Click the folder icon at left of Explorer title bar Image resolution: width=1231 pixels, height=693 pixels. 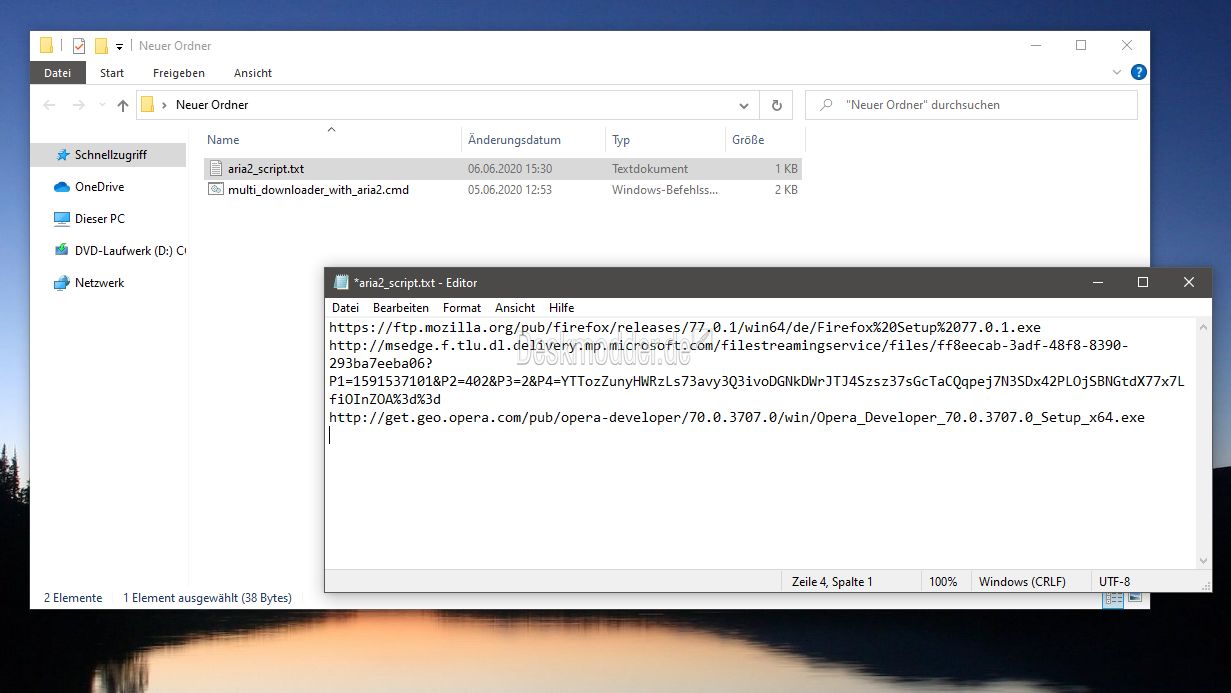(46, 45)
